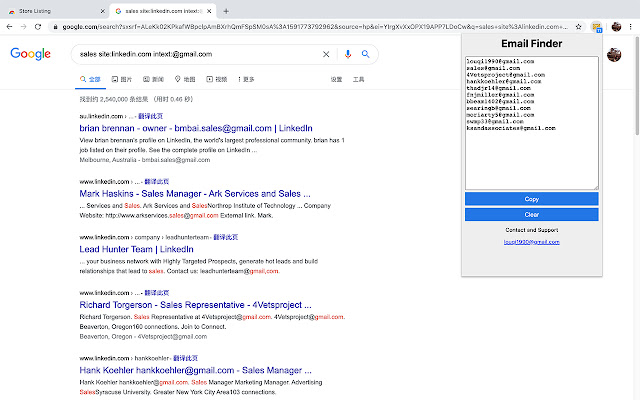Clear the search box with X icon
The image size is (640, 400).
pos(326,54)
